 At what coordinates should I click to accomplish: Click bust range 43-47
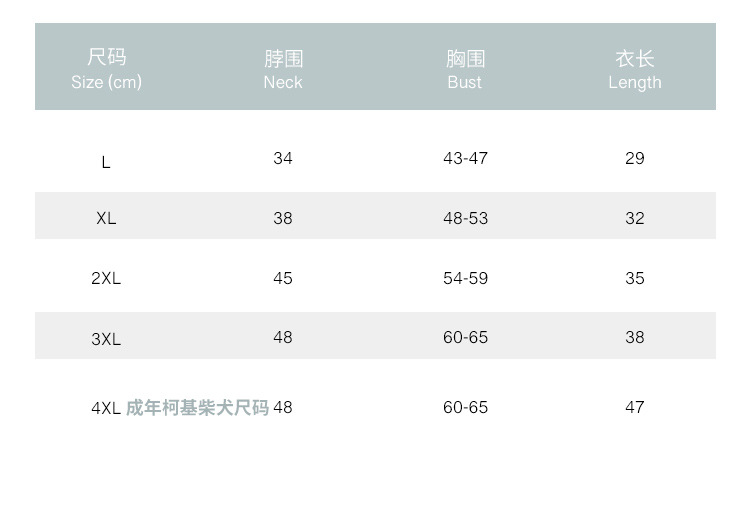(x=465, y=158)
